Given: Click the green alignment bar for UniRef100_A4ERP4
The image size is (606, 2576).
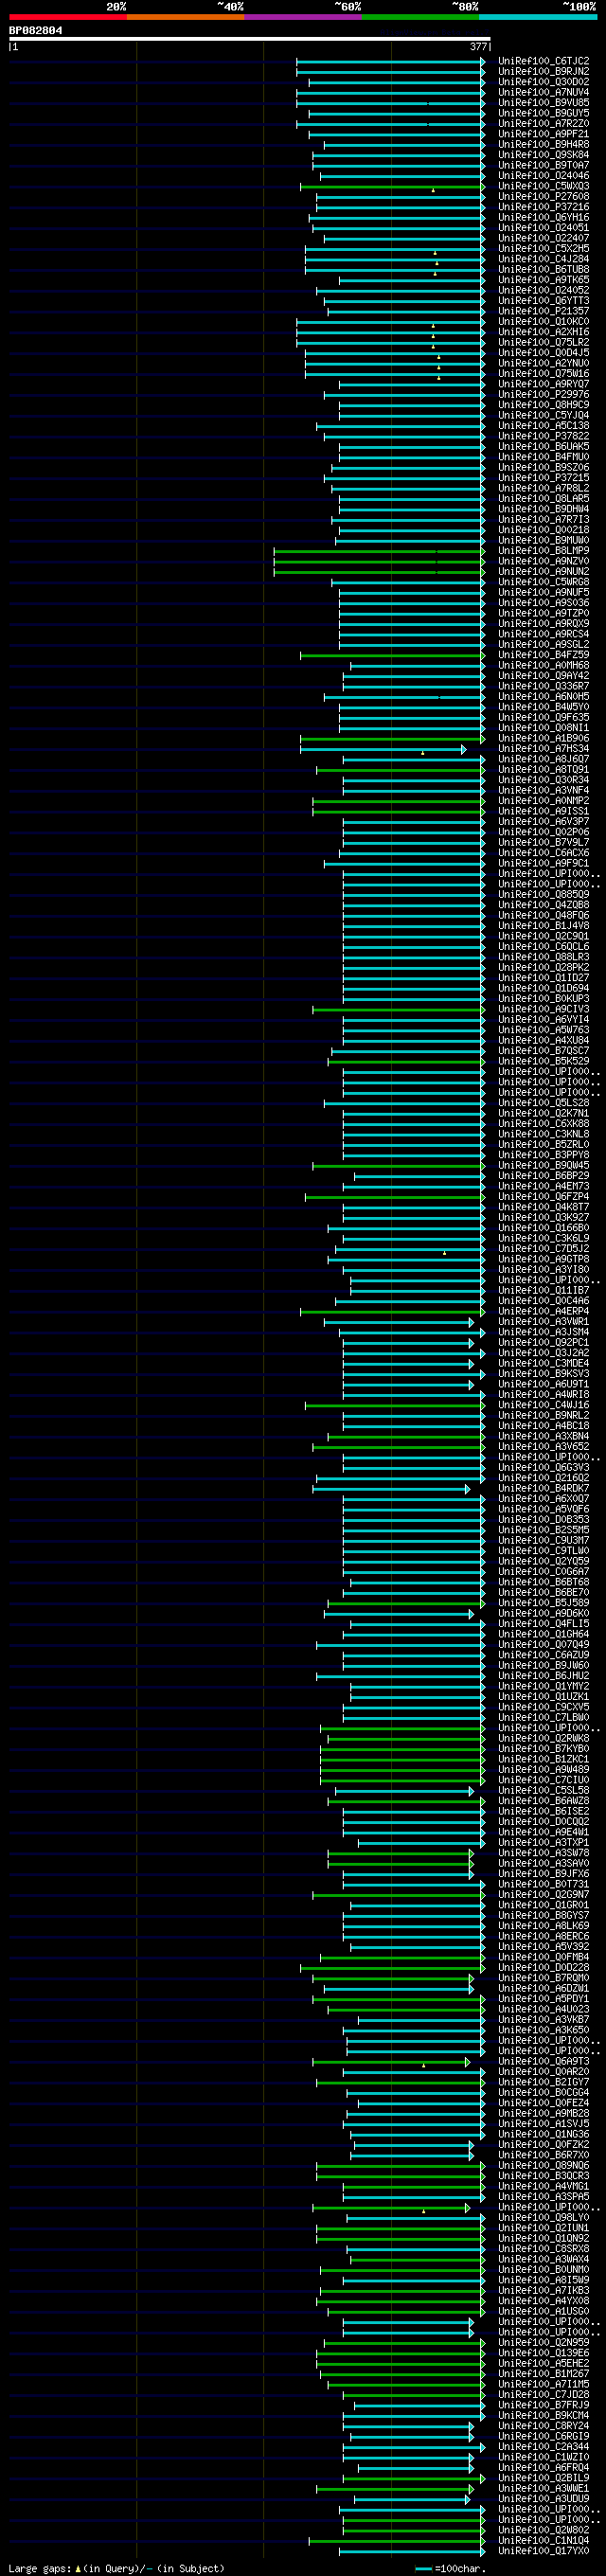Looking at the screenshot, I should [392, 1311].
